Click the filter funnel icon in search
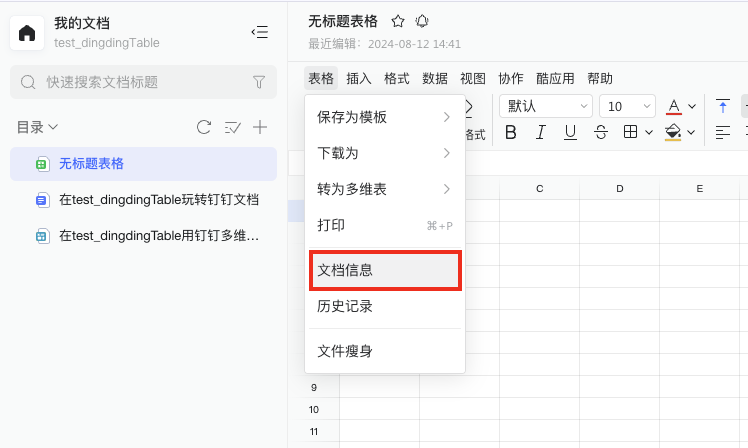 (259, 82)
